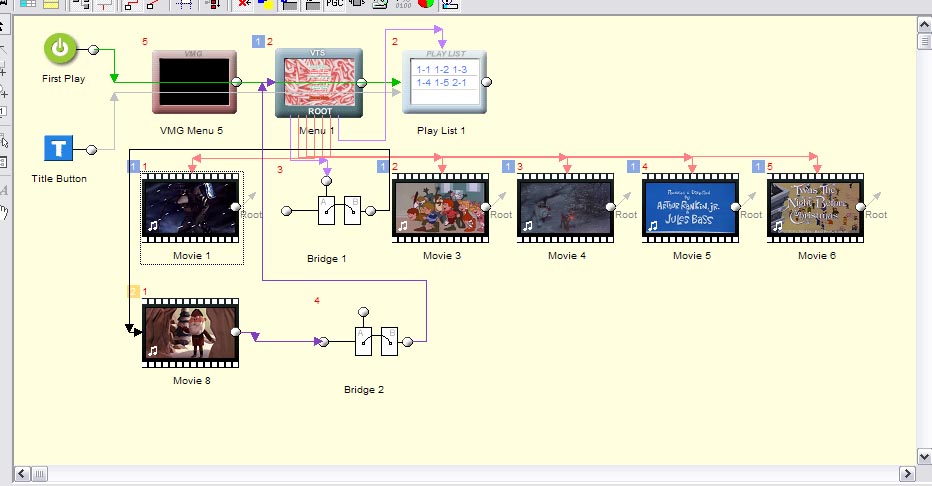The image size is (932, 486).
Task: Click the "Bridge 2" label
Action: (364, 390)
